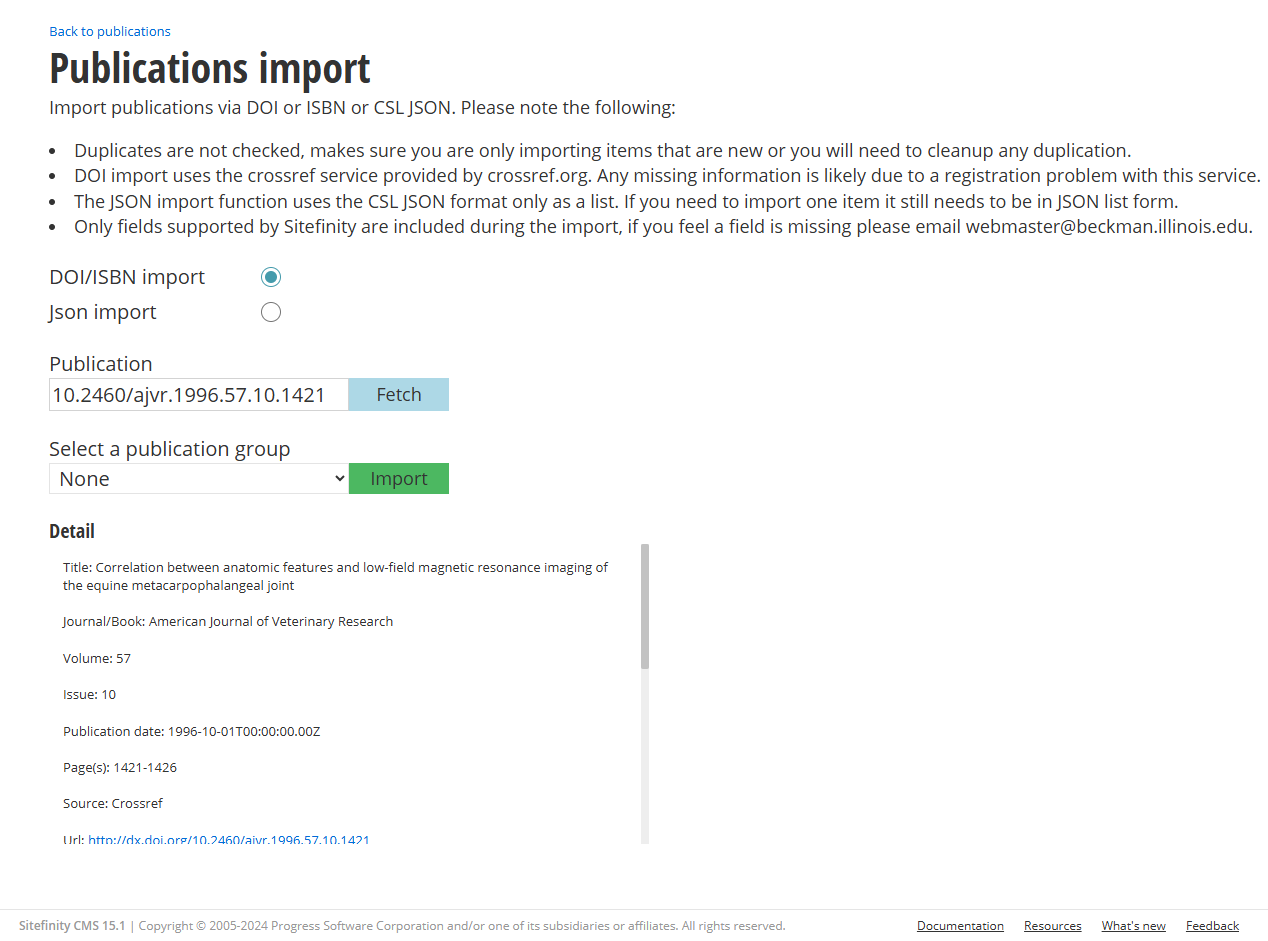Click the publication Title line in Detail

click(335, 576)
